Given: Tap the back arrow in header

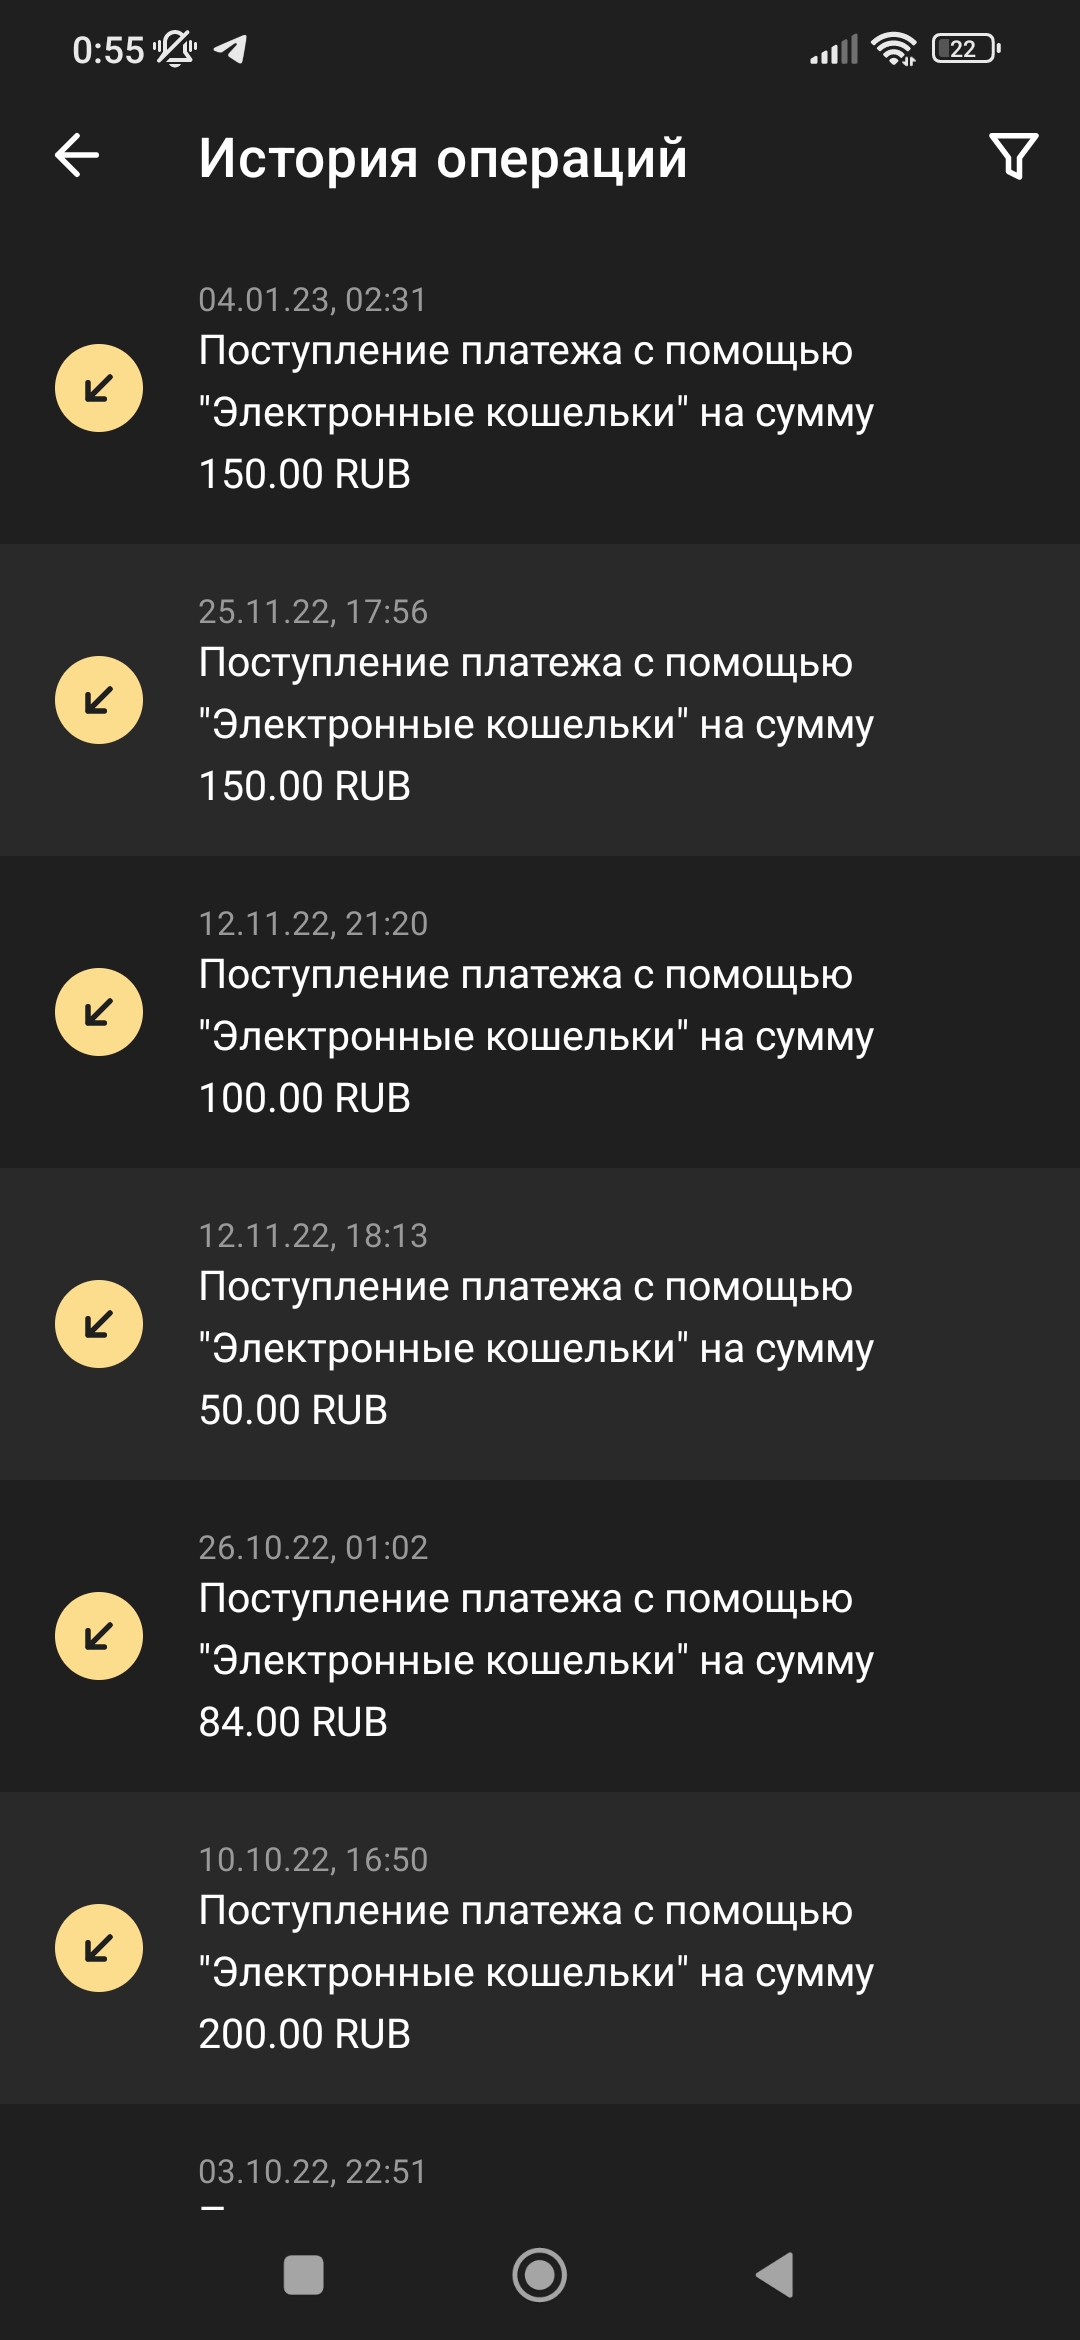Looking at the screenshot, I should click(x=77, y=156).
